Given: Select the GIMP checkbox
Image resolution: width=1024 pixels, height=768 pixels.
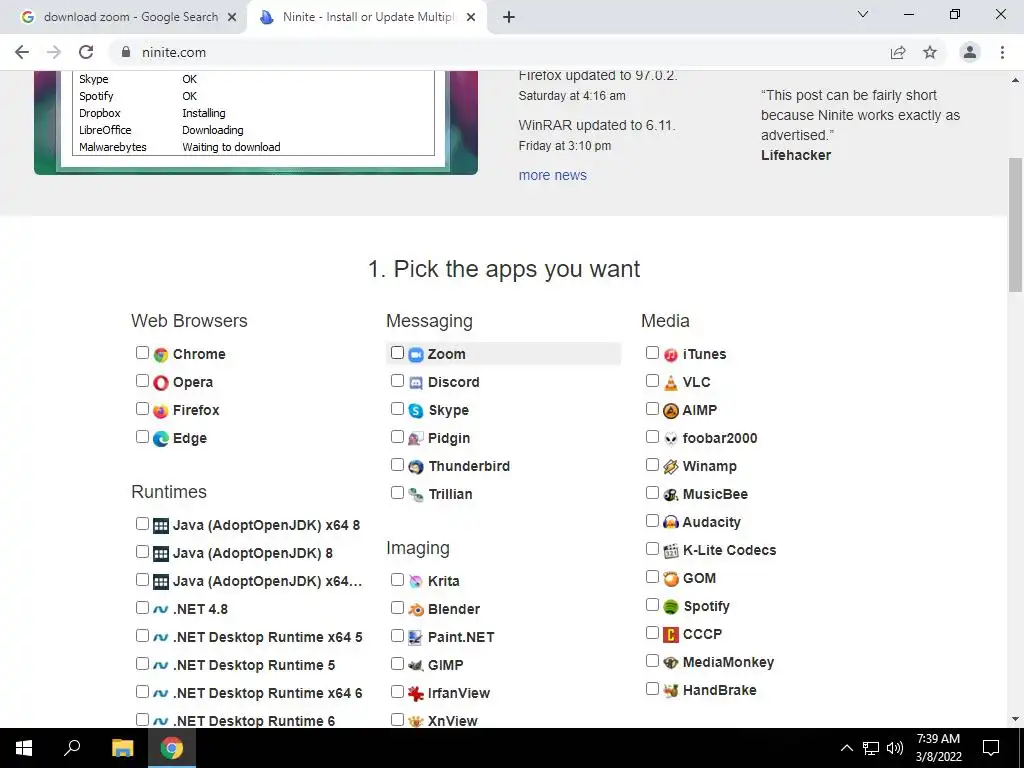Looking at the screenshot, I should 397,664.
